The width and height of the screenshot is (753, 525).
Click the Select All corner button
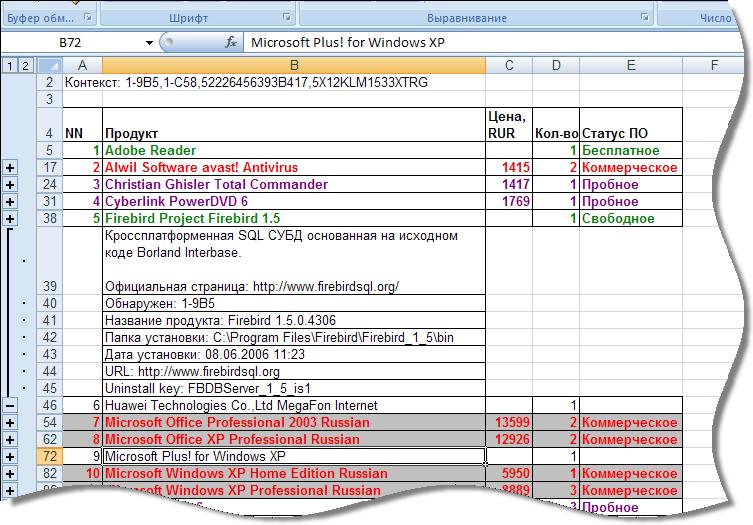(50, 65)
